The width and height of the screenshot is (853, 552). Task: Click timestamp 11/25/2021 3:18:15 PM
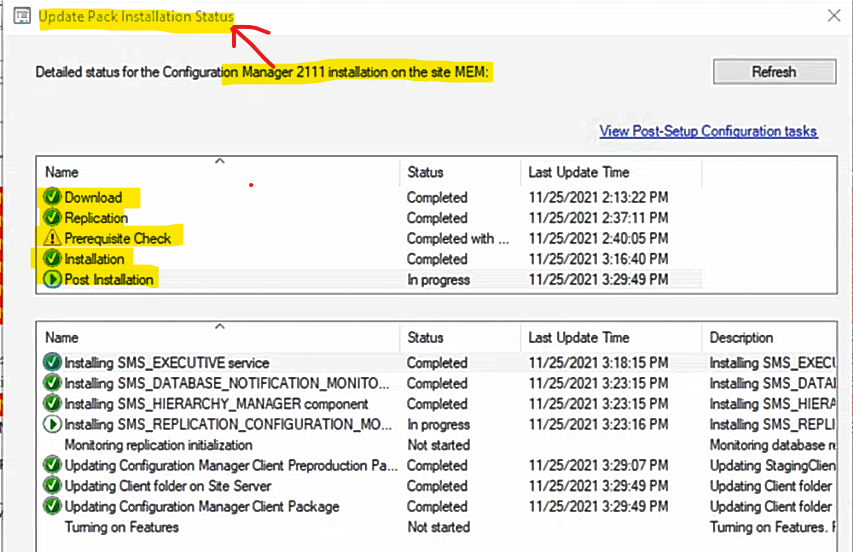598,363
